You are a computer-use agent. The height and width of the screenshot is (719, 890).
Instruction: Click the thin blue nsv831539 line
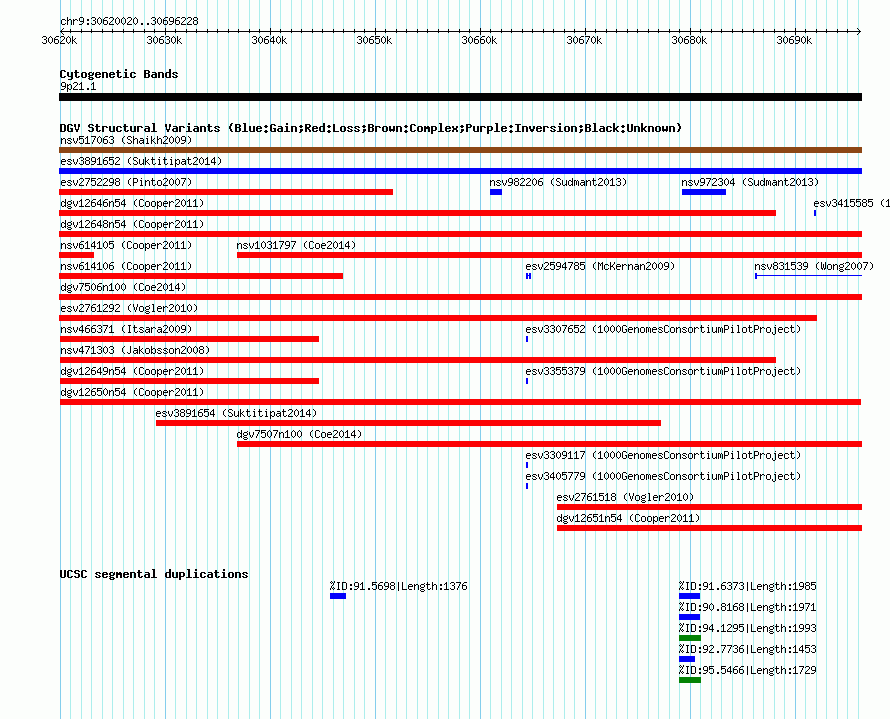tap(808, 276)
